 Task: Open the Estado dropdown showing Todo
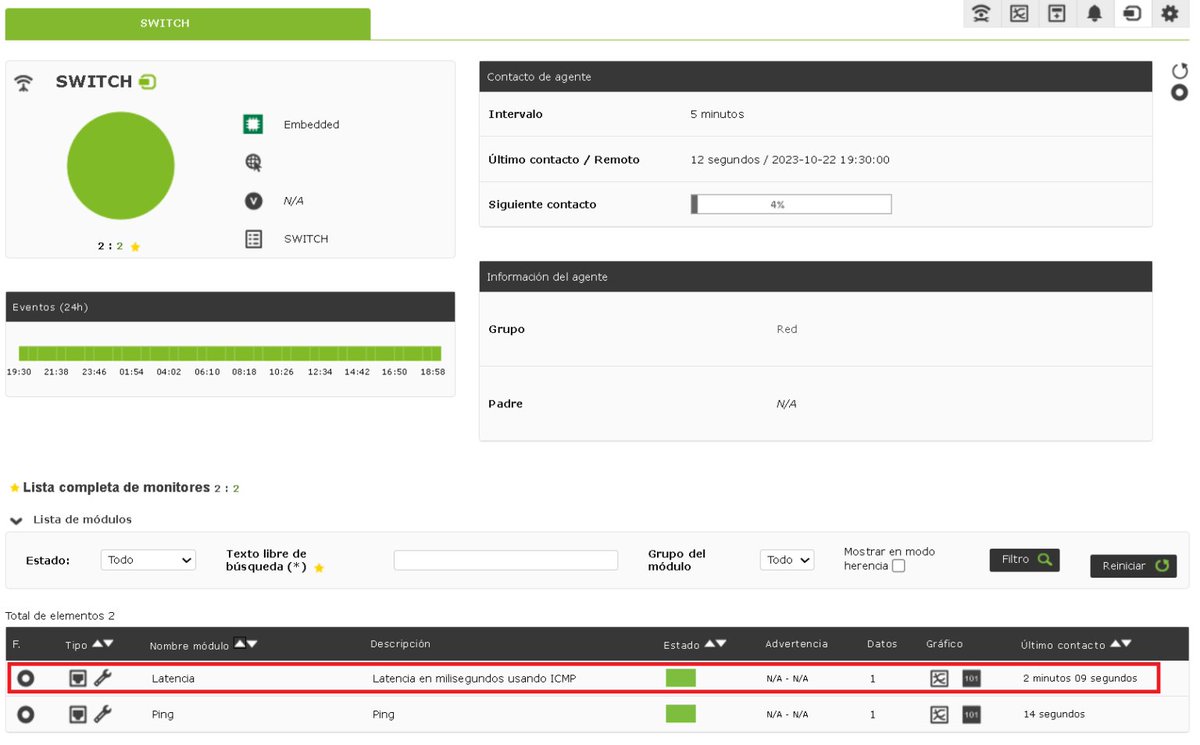click(148, 560)
